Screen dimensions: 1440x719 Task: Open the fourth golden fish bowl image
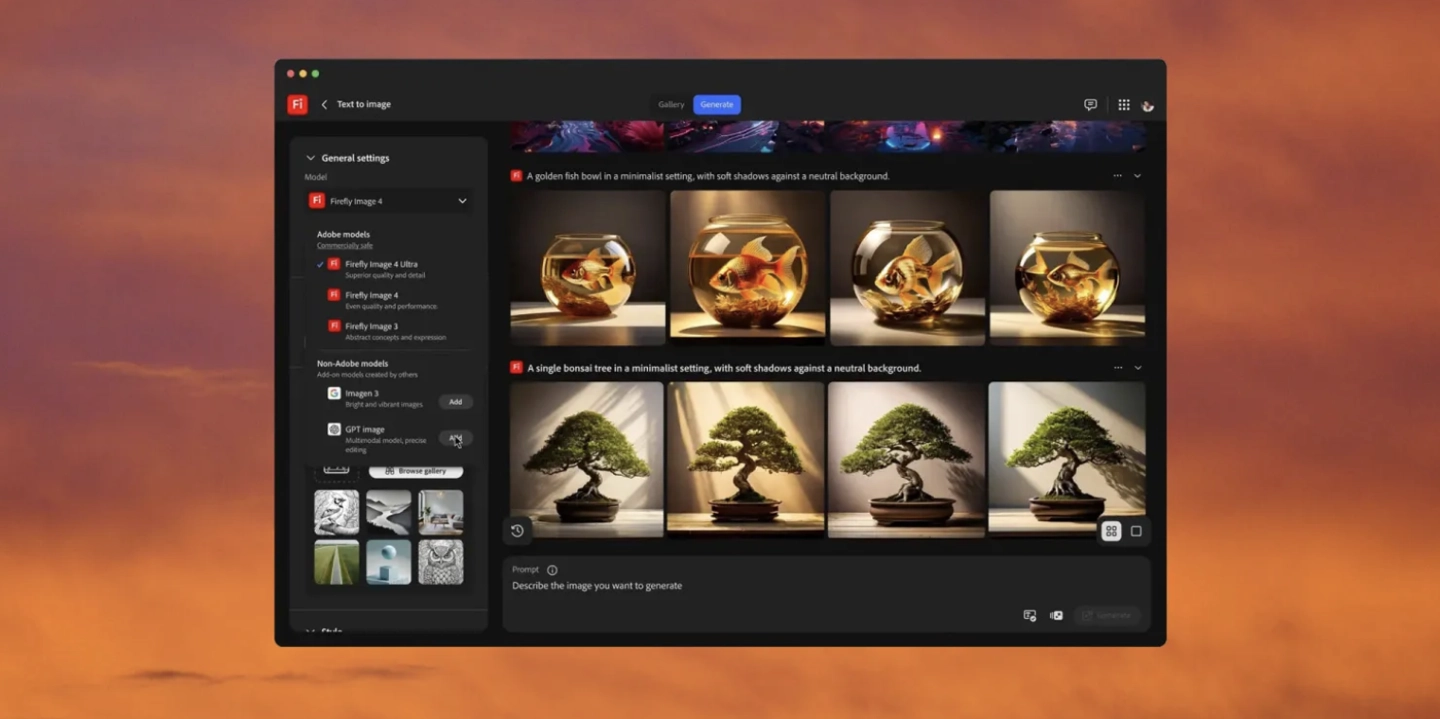[x=1068, y=268]
